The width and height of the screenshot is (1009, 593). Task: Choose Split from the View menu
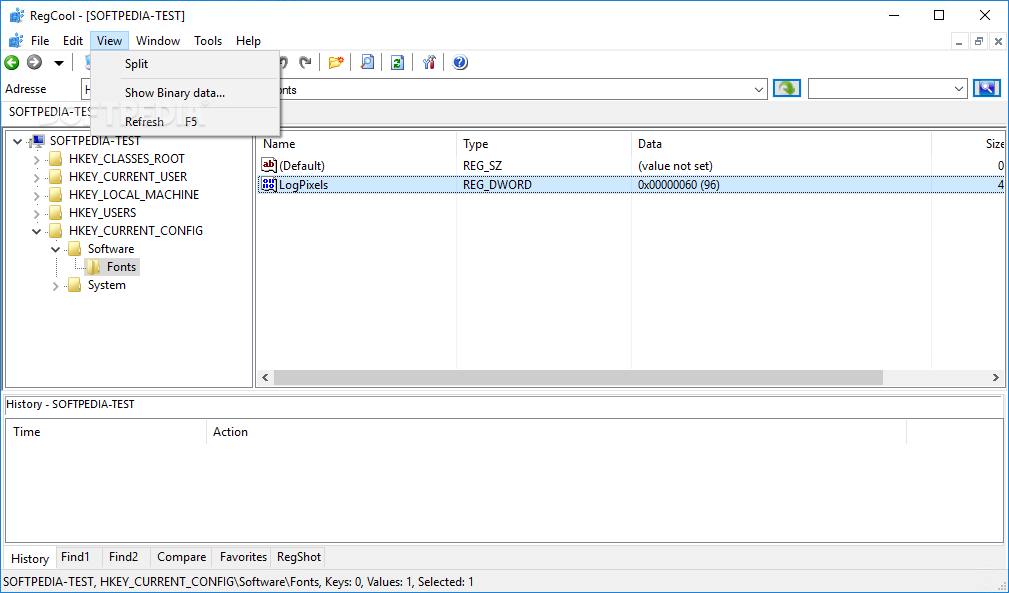[x=185, y=64]
